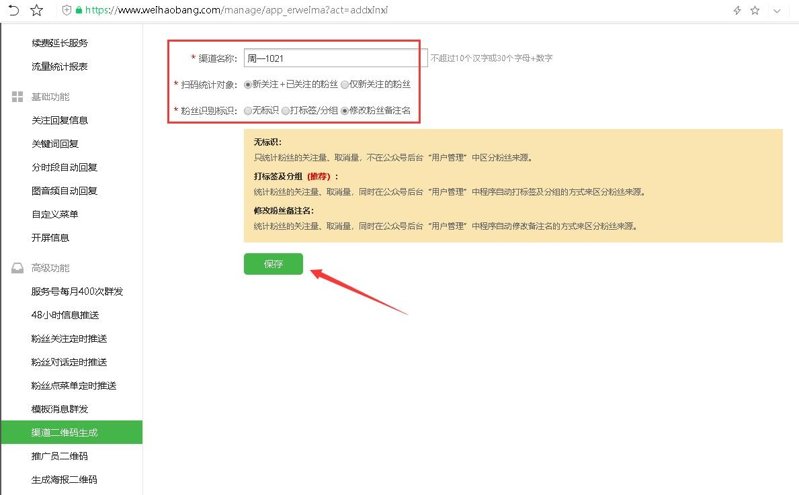799x495 pixels.
Task: Expand the chevron dropdown at the top right
Action: coord(777,11)
